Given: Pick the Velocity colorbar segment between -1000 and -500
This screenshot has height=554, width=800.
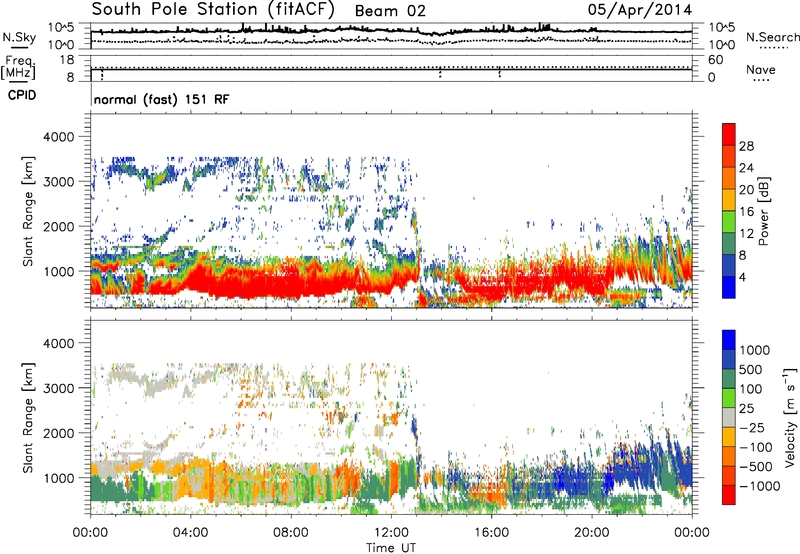Looking at the screenshot, I should click(729, 475).
